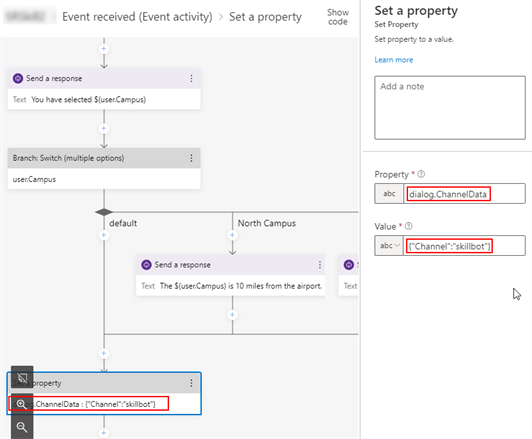Click the Send a response icon showing user.Campus selection
This screenshot has width=532, height=439.
coord(18,78)
